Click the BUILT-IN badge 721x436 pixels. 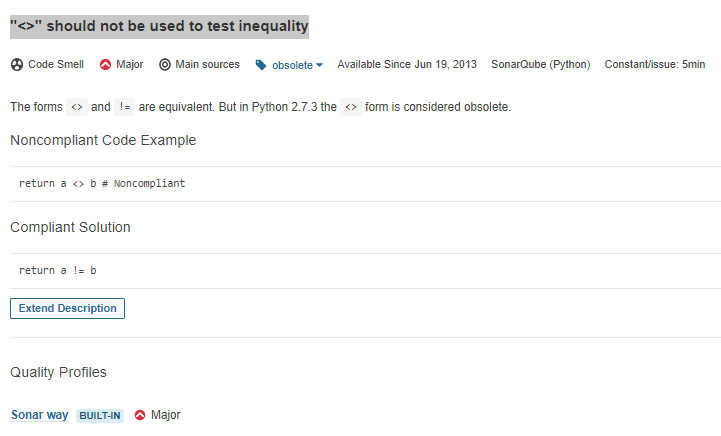100,416
